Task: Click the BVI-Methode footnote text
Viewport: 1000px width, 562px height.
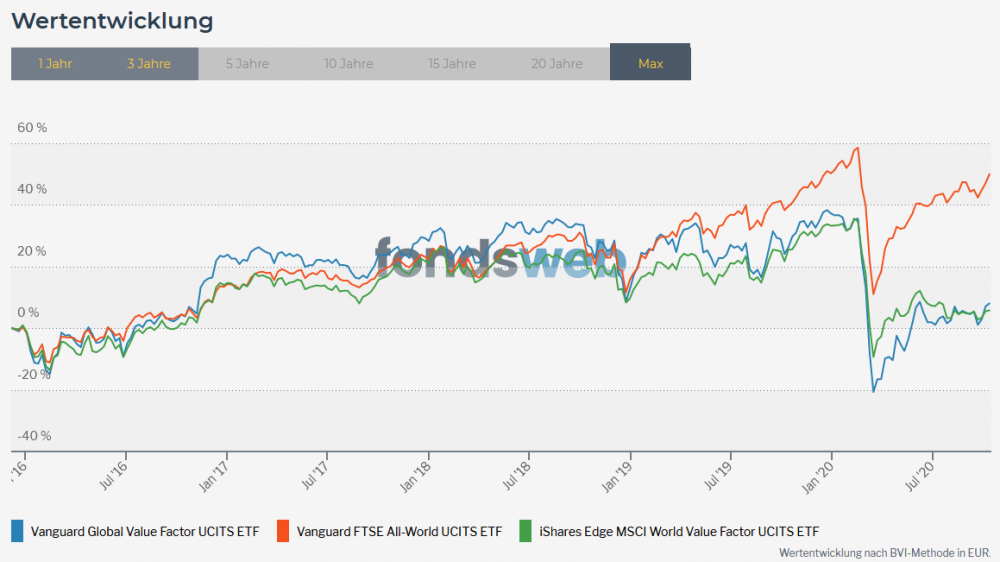Action: 884,551
